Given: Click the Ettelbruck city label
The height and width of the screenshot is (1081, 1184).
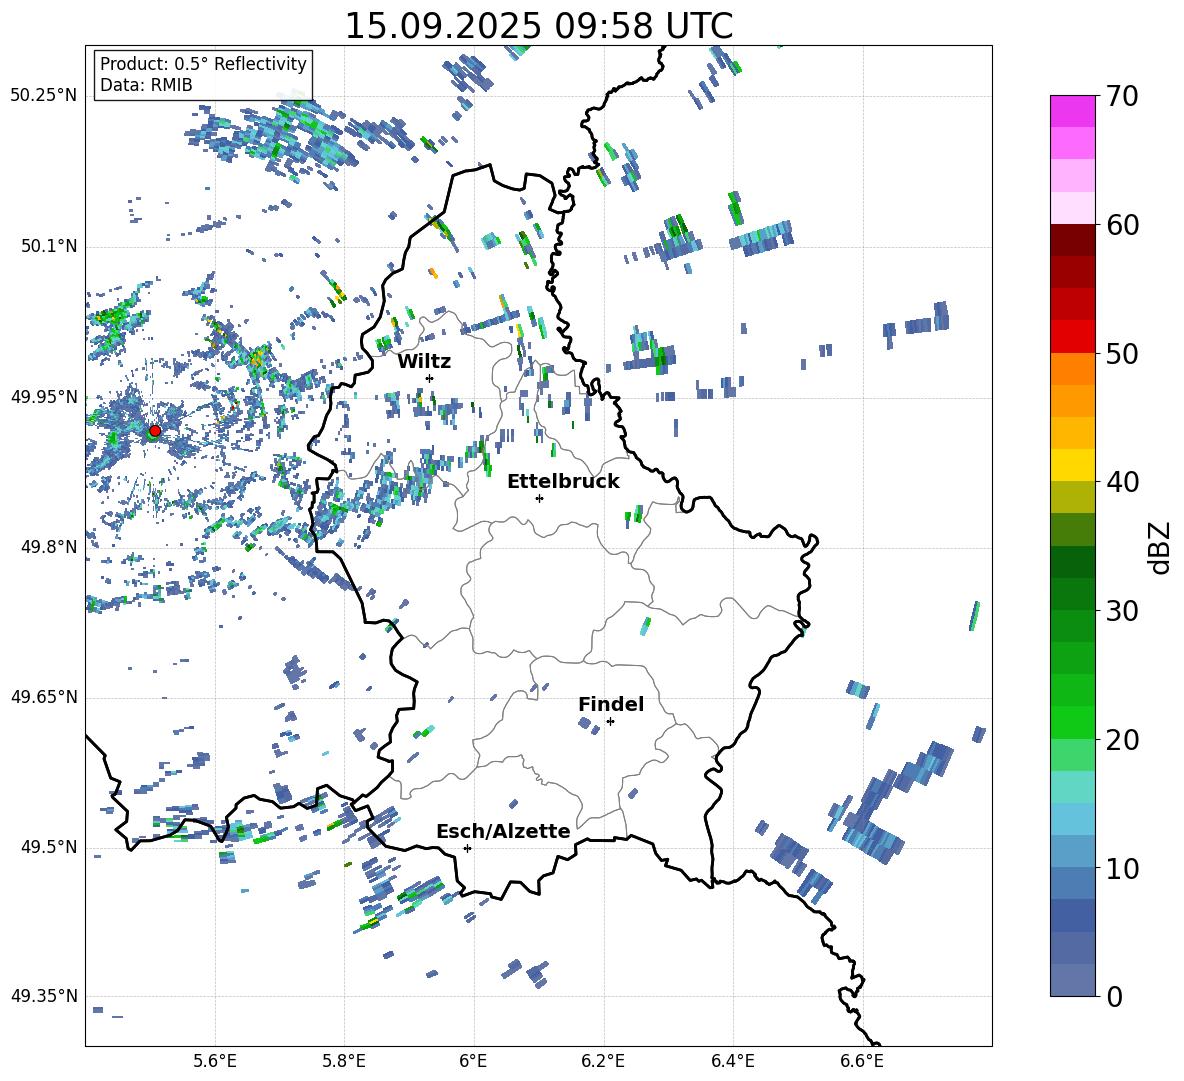Looking at the screenshot, I should click(x=563, y=482).
